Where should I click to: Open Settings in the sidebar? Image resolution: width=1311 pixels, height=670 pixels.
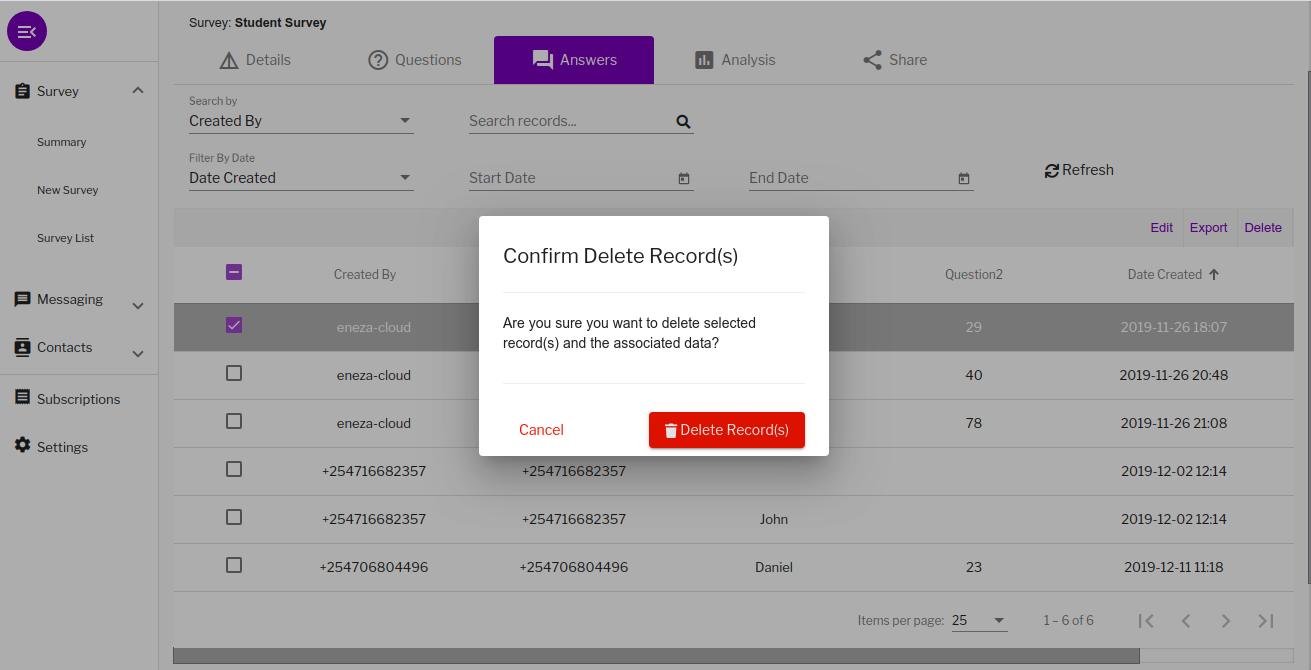pyautogui.click(x=62, y=447)
